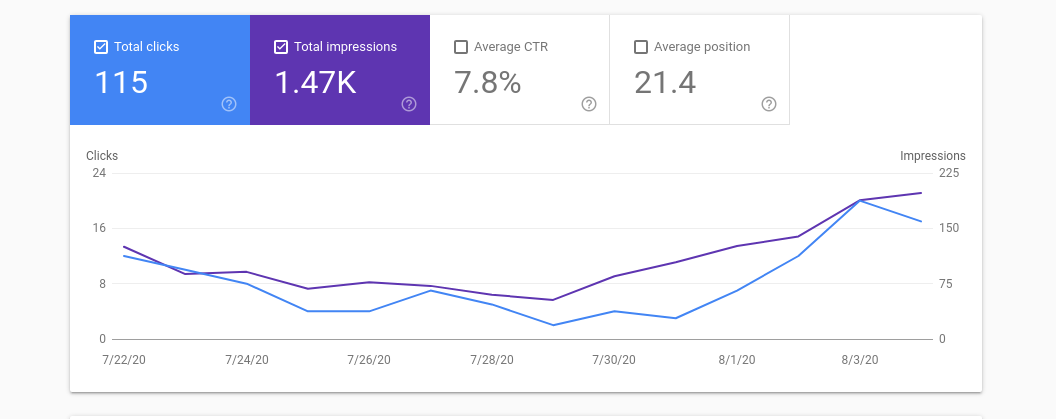Click the 75 impressions axis value

946,284
